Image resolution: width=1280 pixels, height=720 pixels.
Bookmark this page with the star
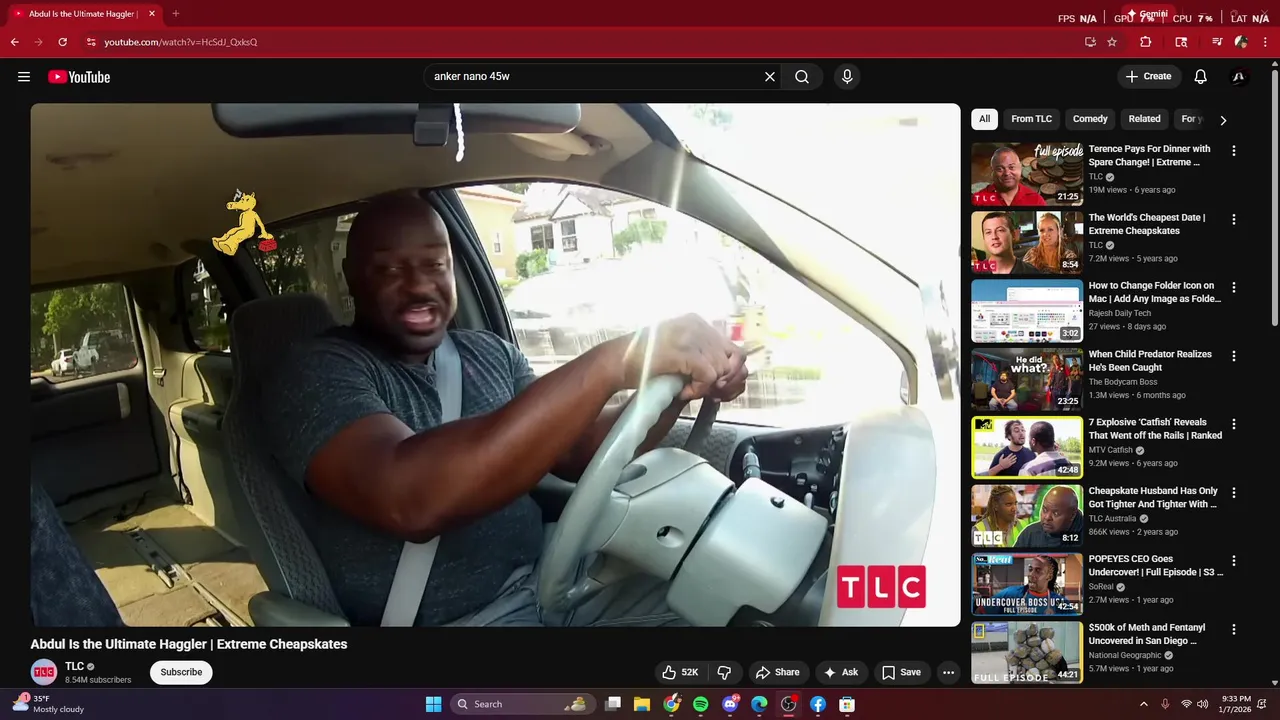tap(1112, 42)
